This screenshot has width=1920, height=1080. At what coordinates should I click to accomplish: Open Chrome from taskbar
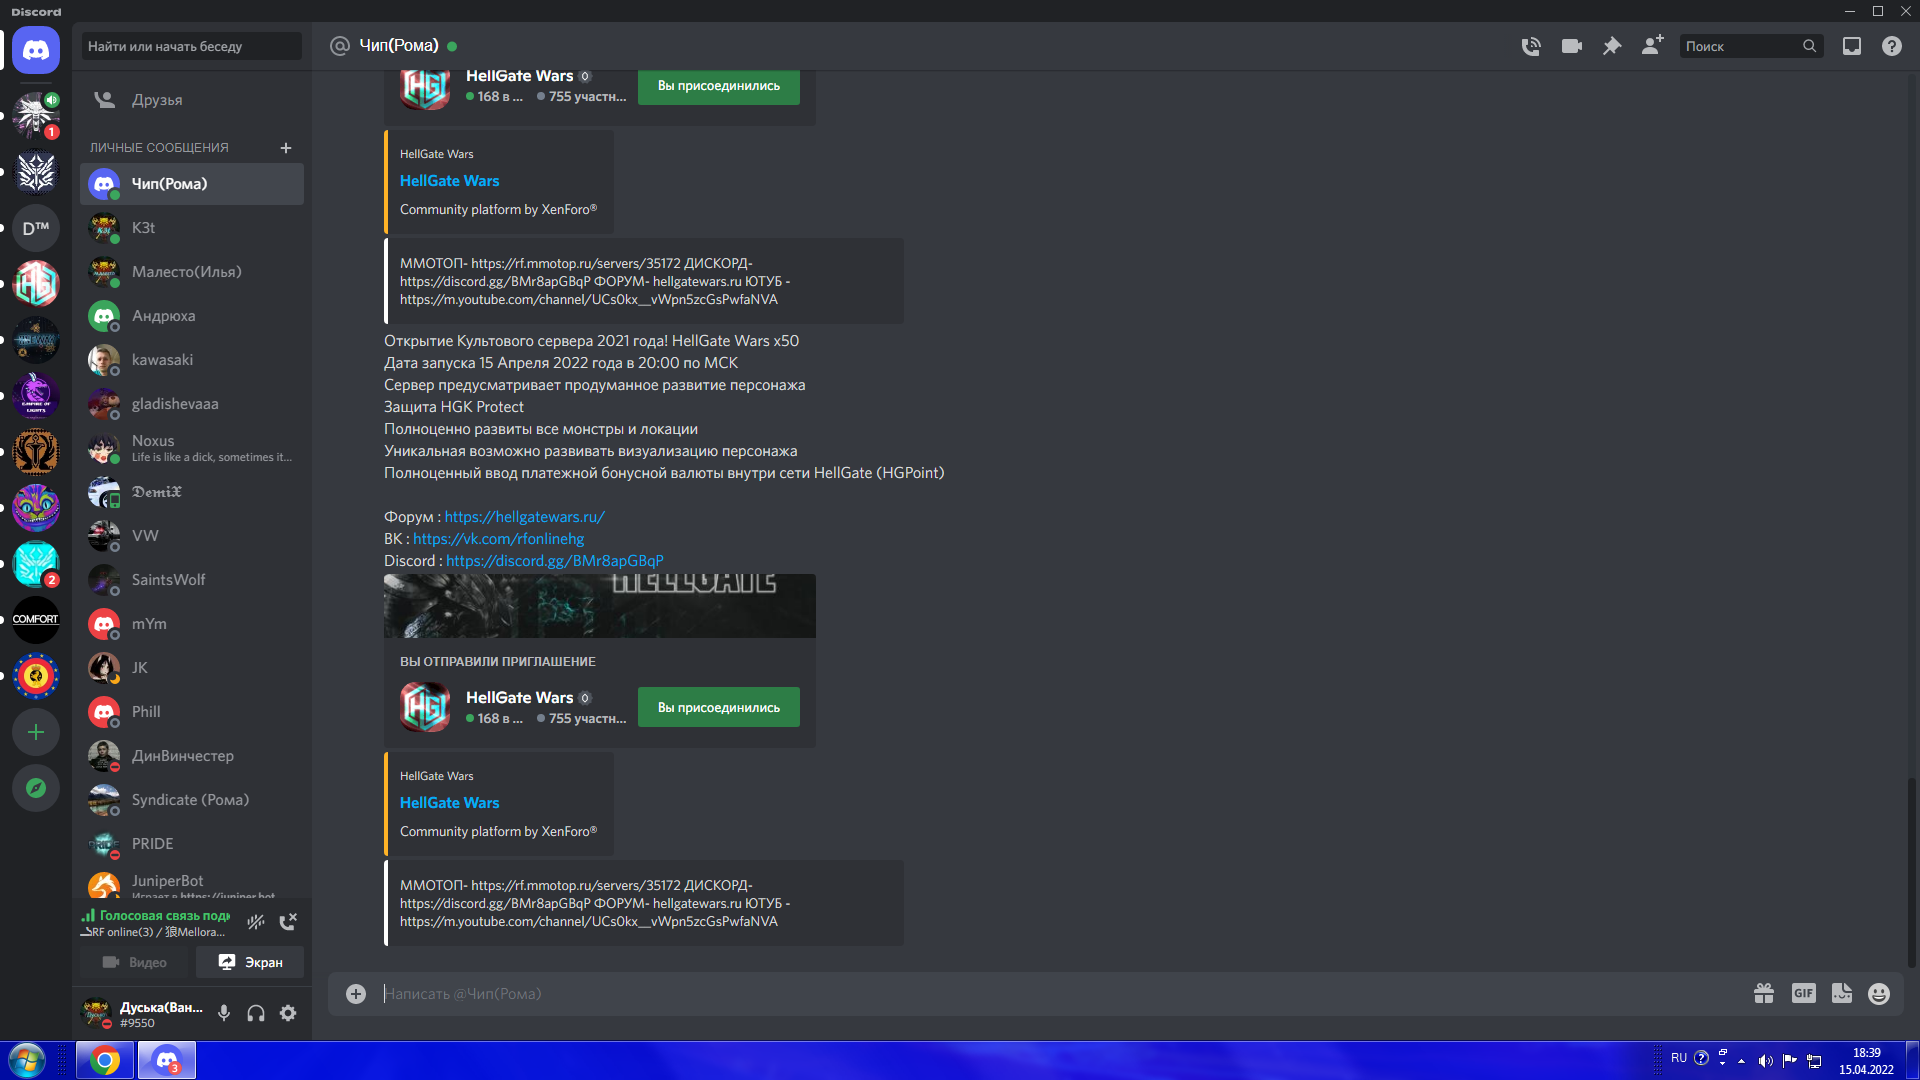click(x=105, y=1060)
